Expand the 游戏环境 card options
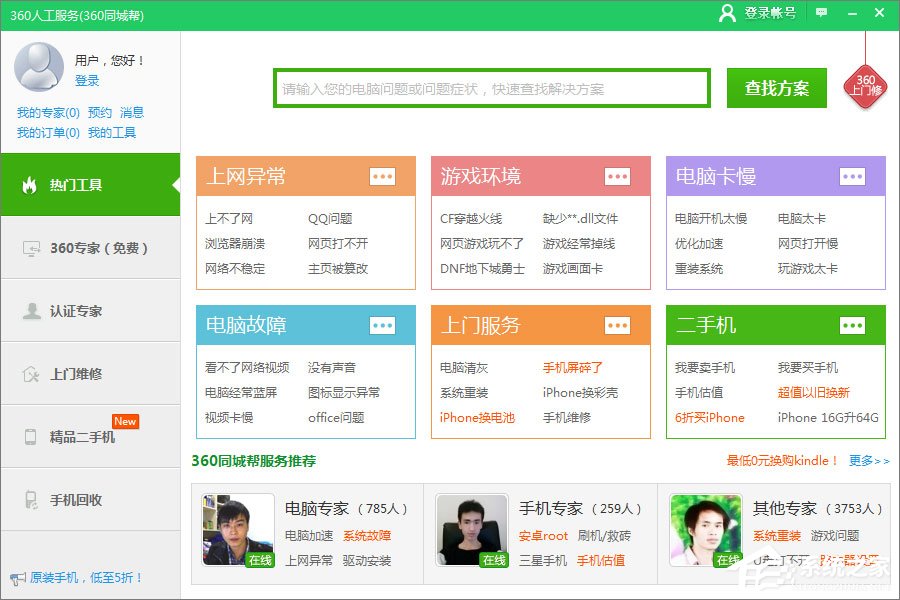Viewport: 900px width, 600px height. click(617, 175)
